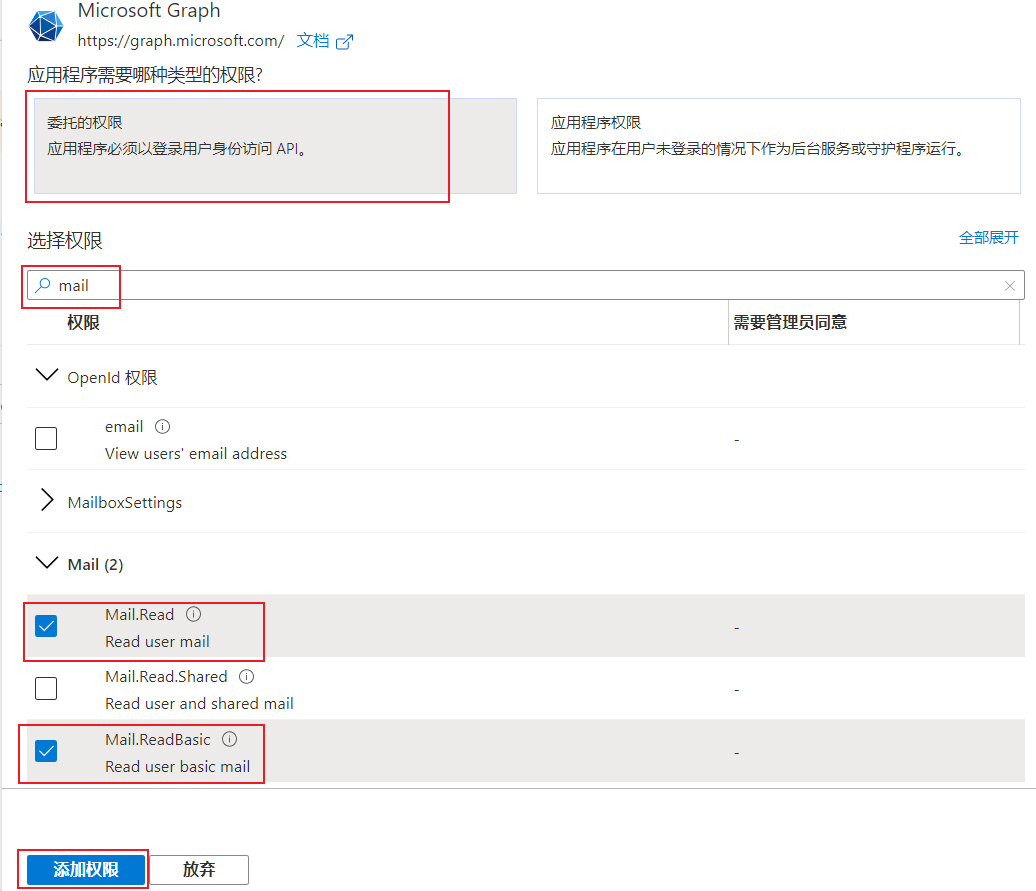Click the 需要管理员同意 column header

click(x=790, y=322)
